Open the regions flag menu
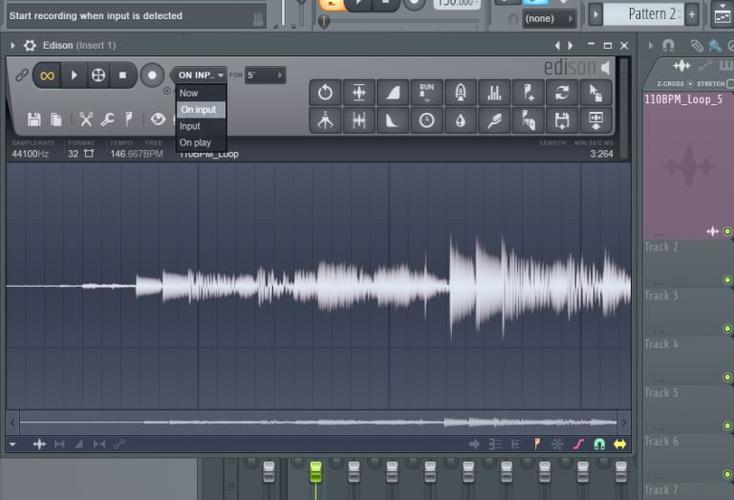Screen dimensions: 734x500 [129, 119]
